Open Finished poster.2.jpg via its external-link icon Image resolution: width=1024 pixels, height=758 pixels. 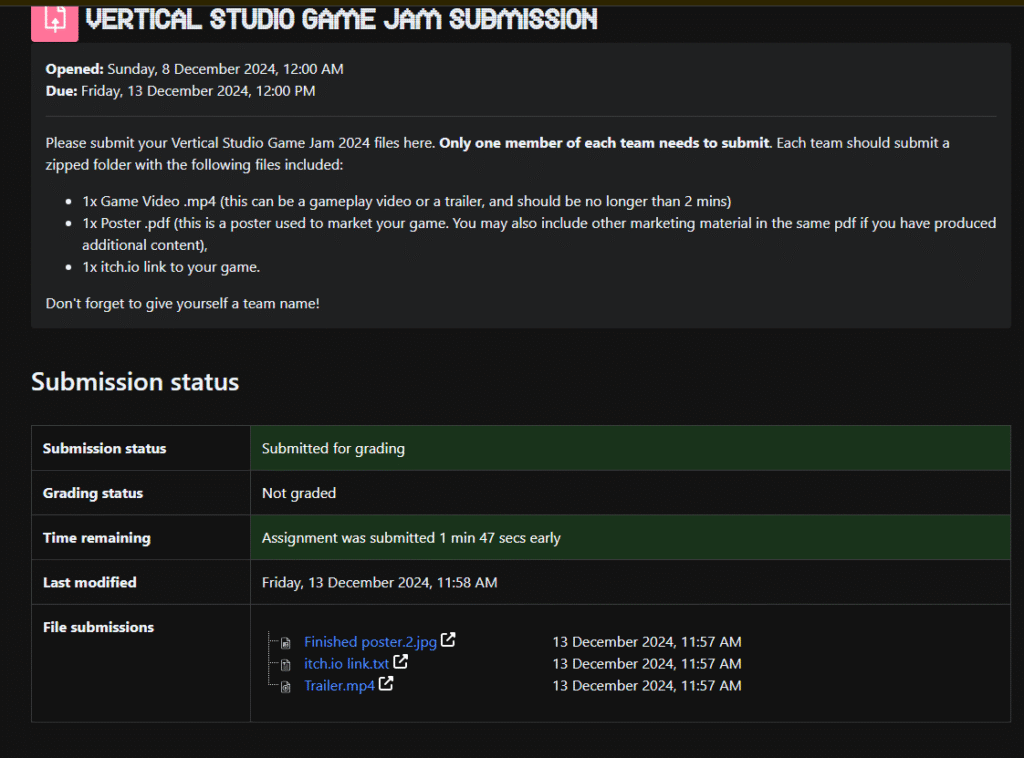point(449,641)
